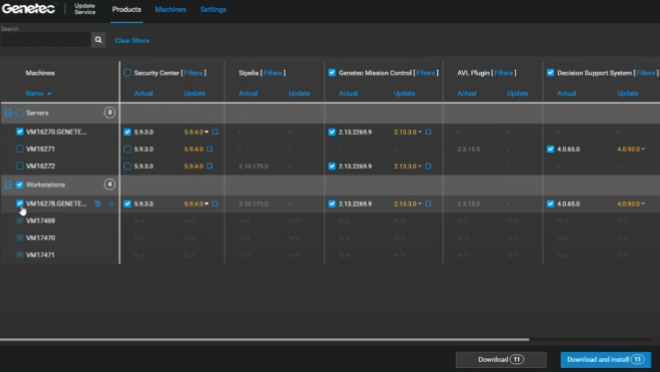This screenshot has width=660, height=372.
Task: Click the search magnifier icon
Action: pos(98,40)
